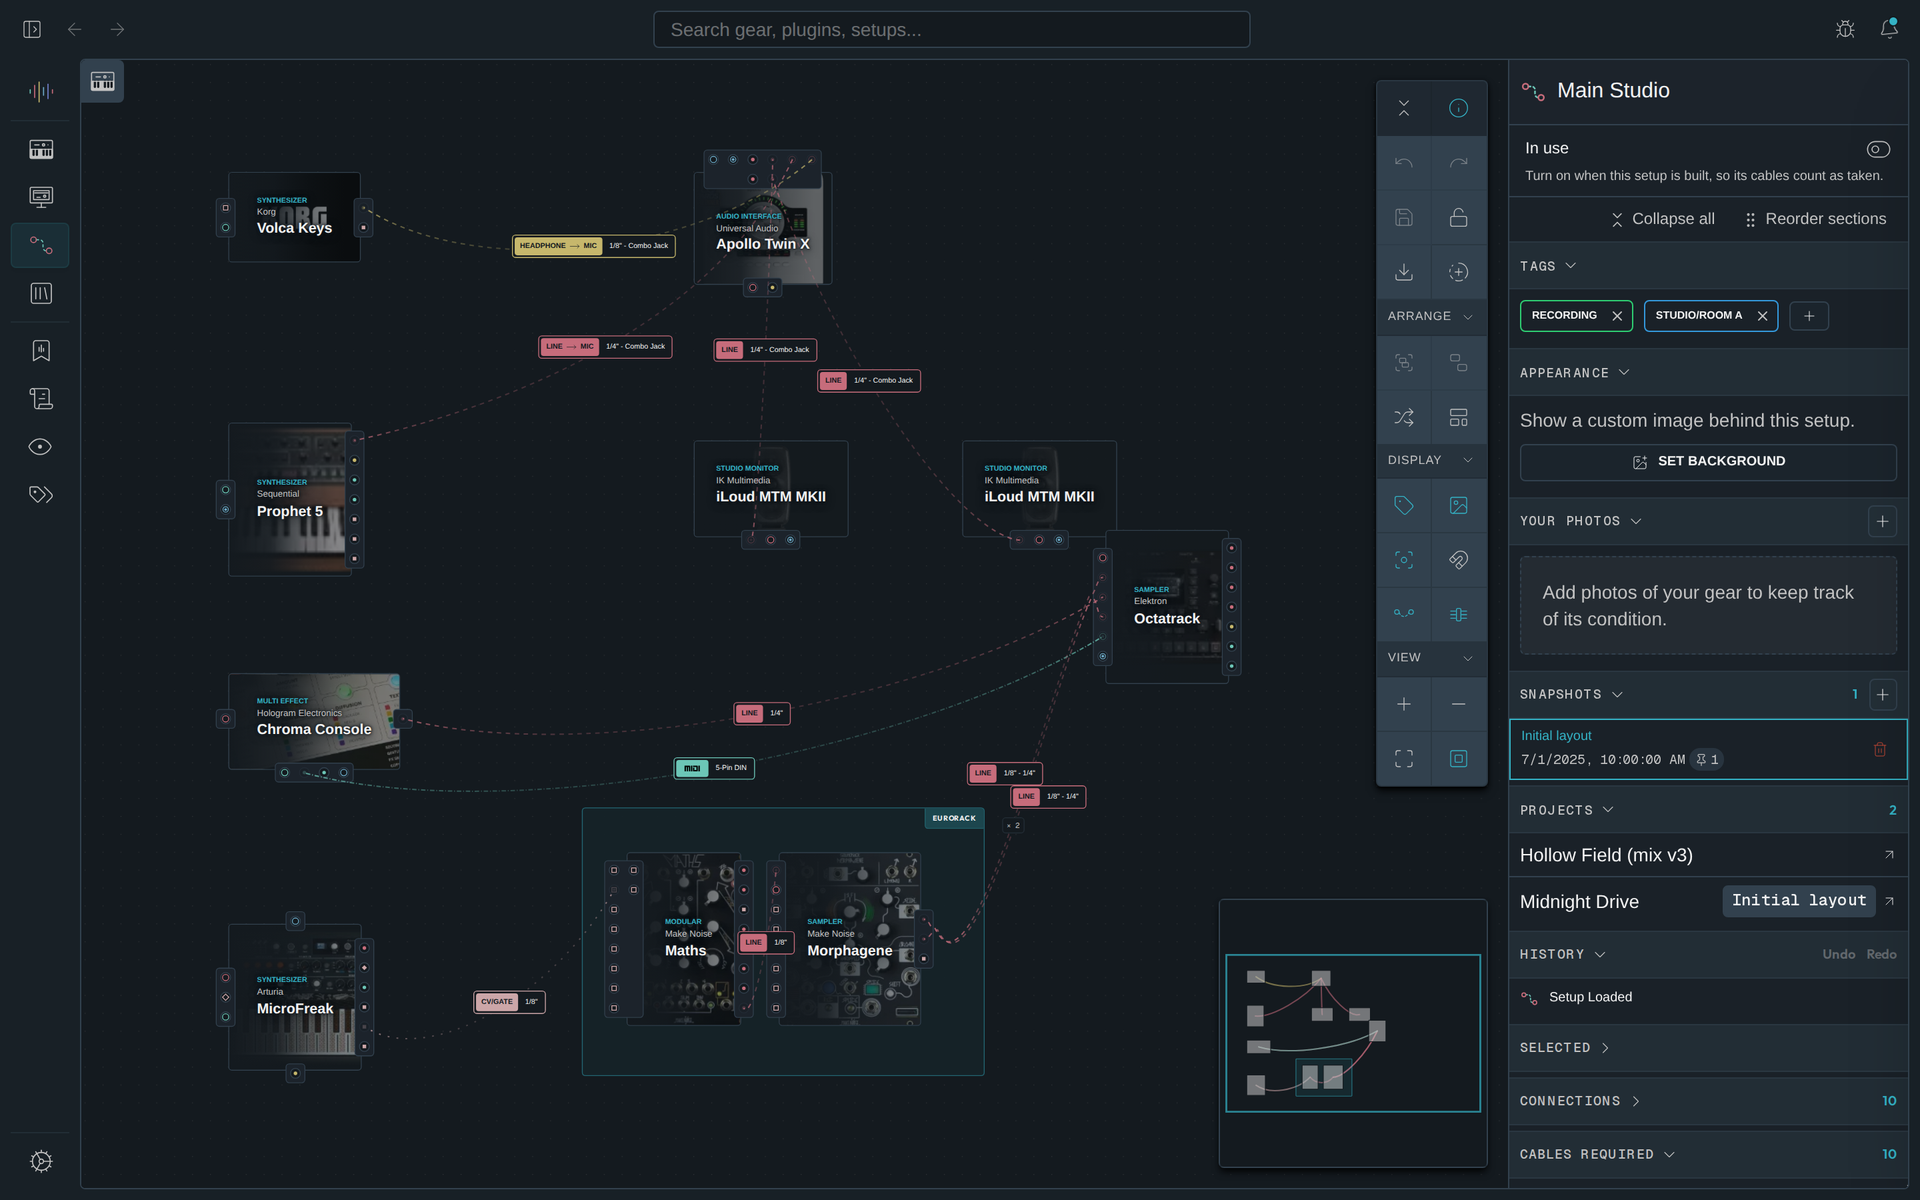The width and height of the screenshot is (1920, 1200).
Task: Collapse the APPEARANCE section
Action: [1575, 372]
